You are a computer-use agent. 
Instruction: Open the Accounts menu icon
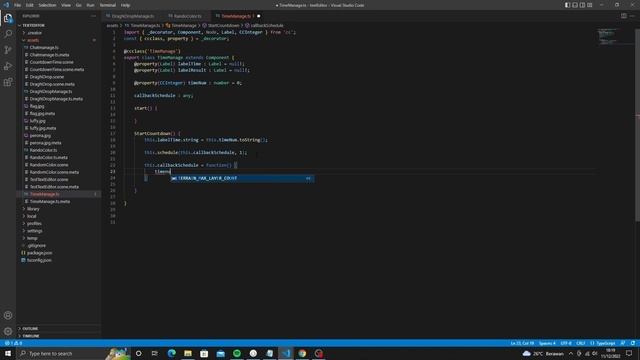click(x=8, y=315)
